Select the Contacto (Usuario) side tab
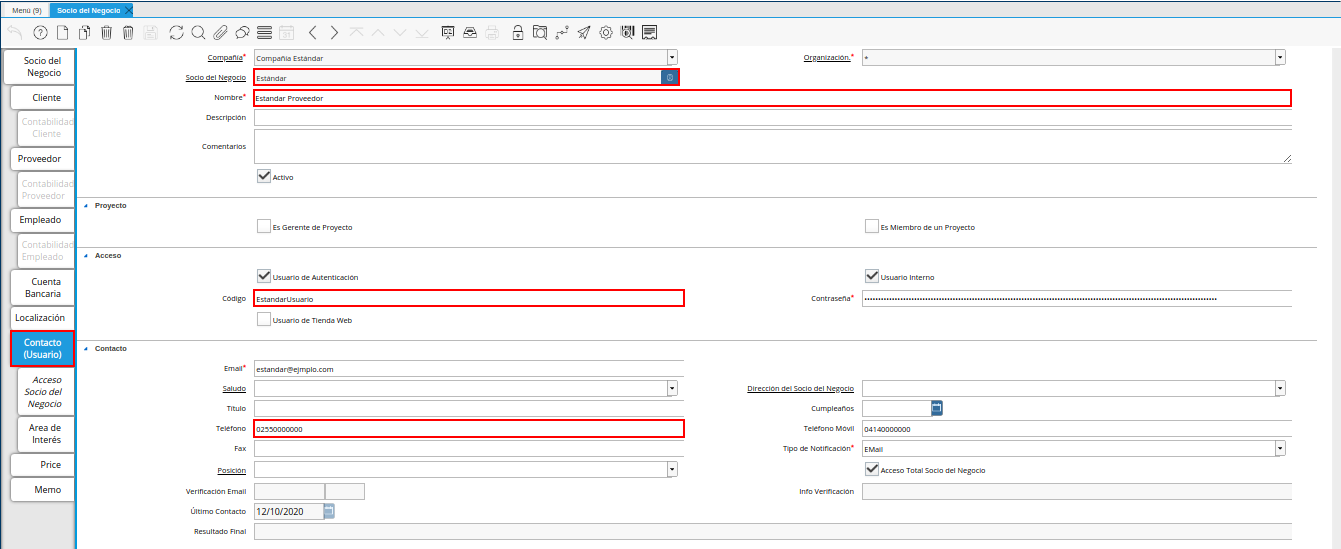Viewport: 1341px width, 549px height. pyautogui.click(x=43, y=349)
